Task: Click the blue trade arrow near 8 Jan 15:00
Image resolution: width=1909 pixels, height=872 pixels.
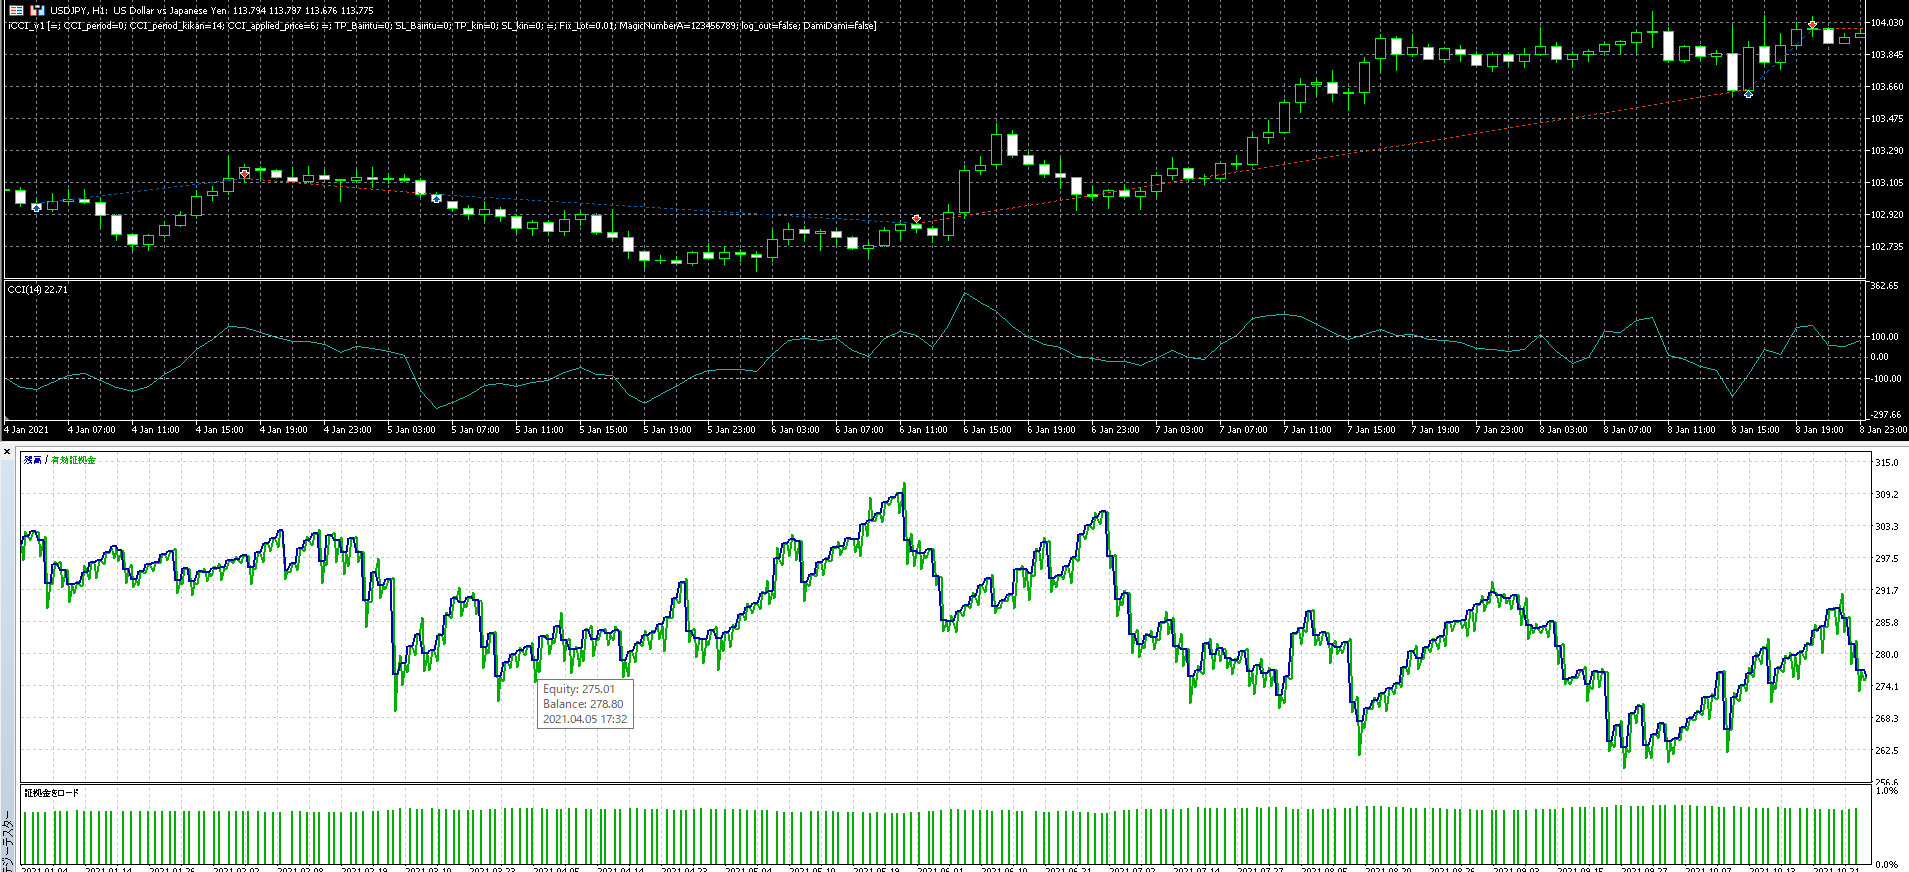Action: click(x=1748, y=94)
